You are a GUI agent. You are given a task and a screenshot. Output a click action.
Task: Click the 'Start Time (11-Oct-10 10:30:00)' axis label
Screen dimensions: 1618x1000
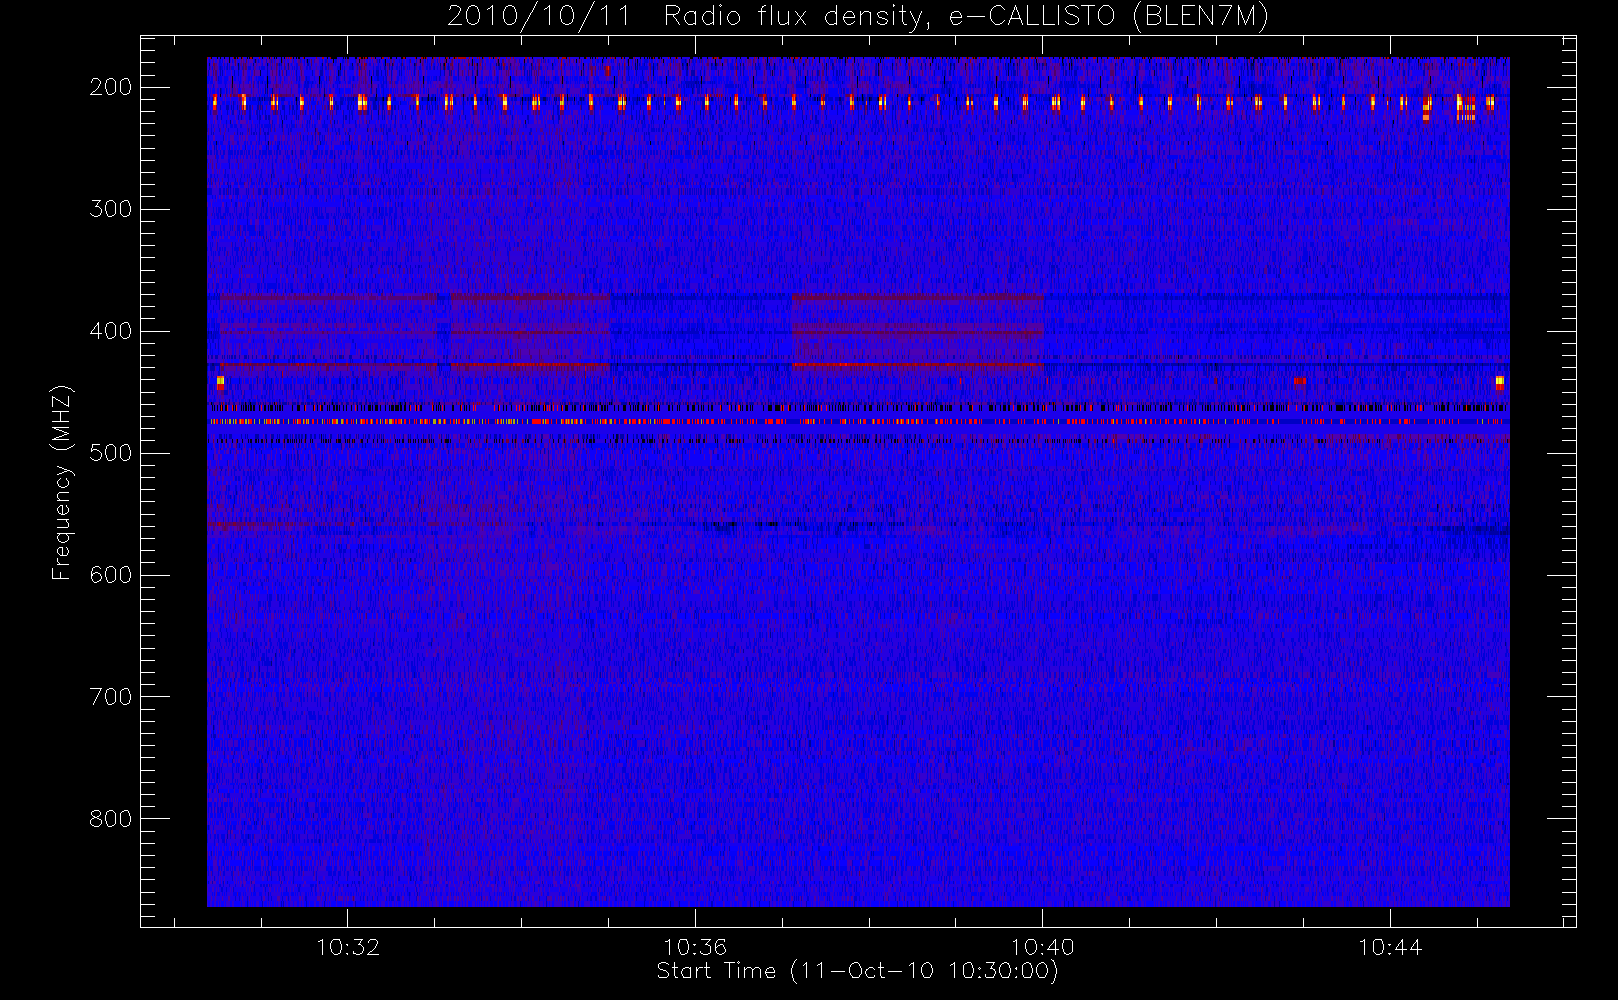(857, 971)
